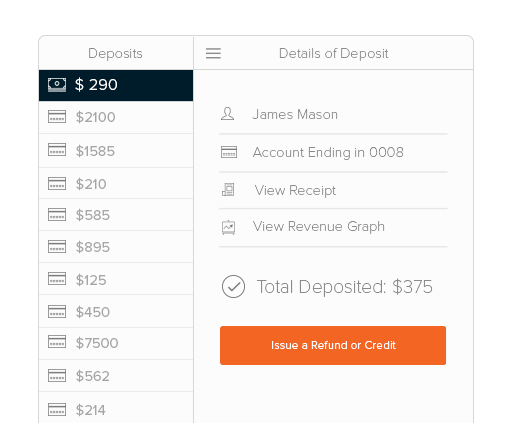The height and width of the screenshot is (423, 516).
Task: Issue a Refund or Credit
Action: (333, 345)
